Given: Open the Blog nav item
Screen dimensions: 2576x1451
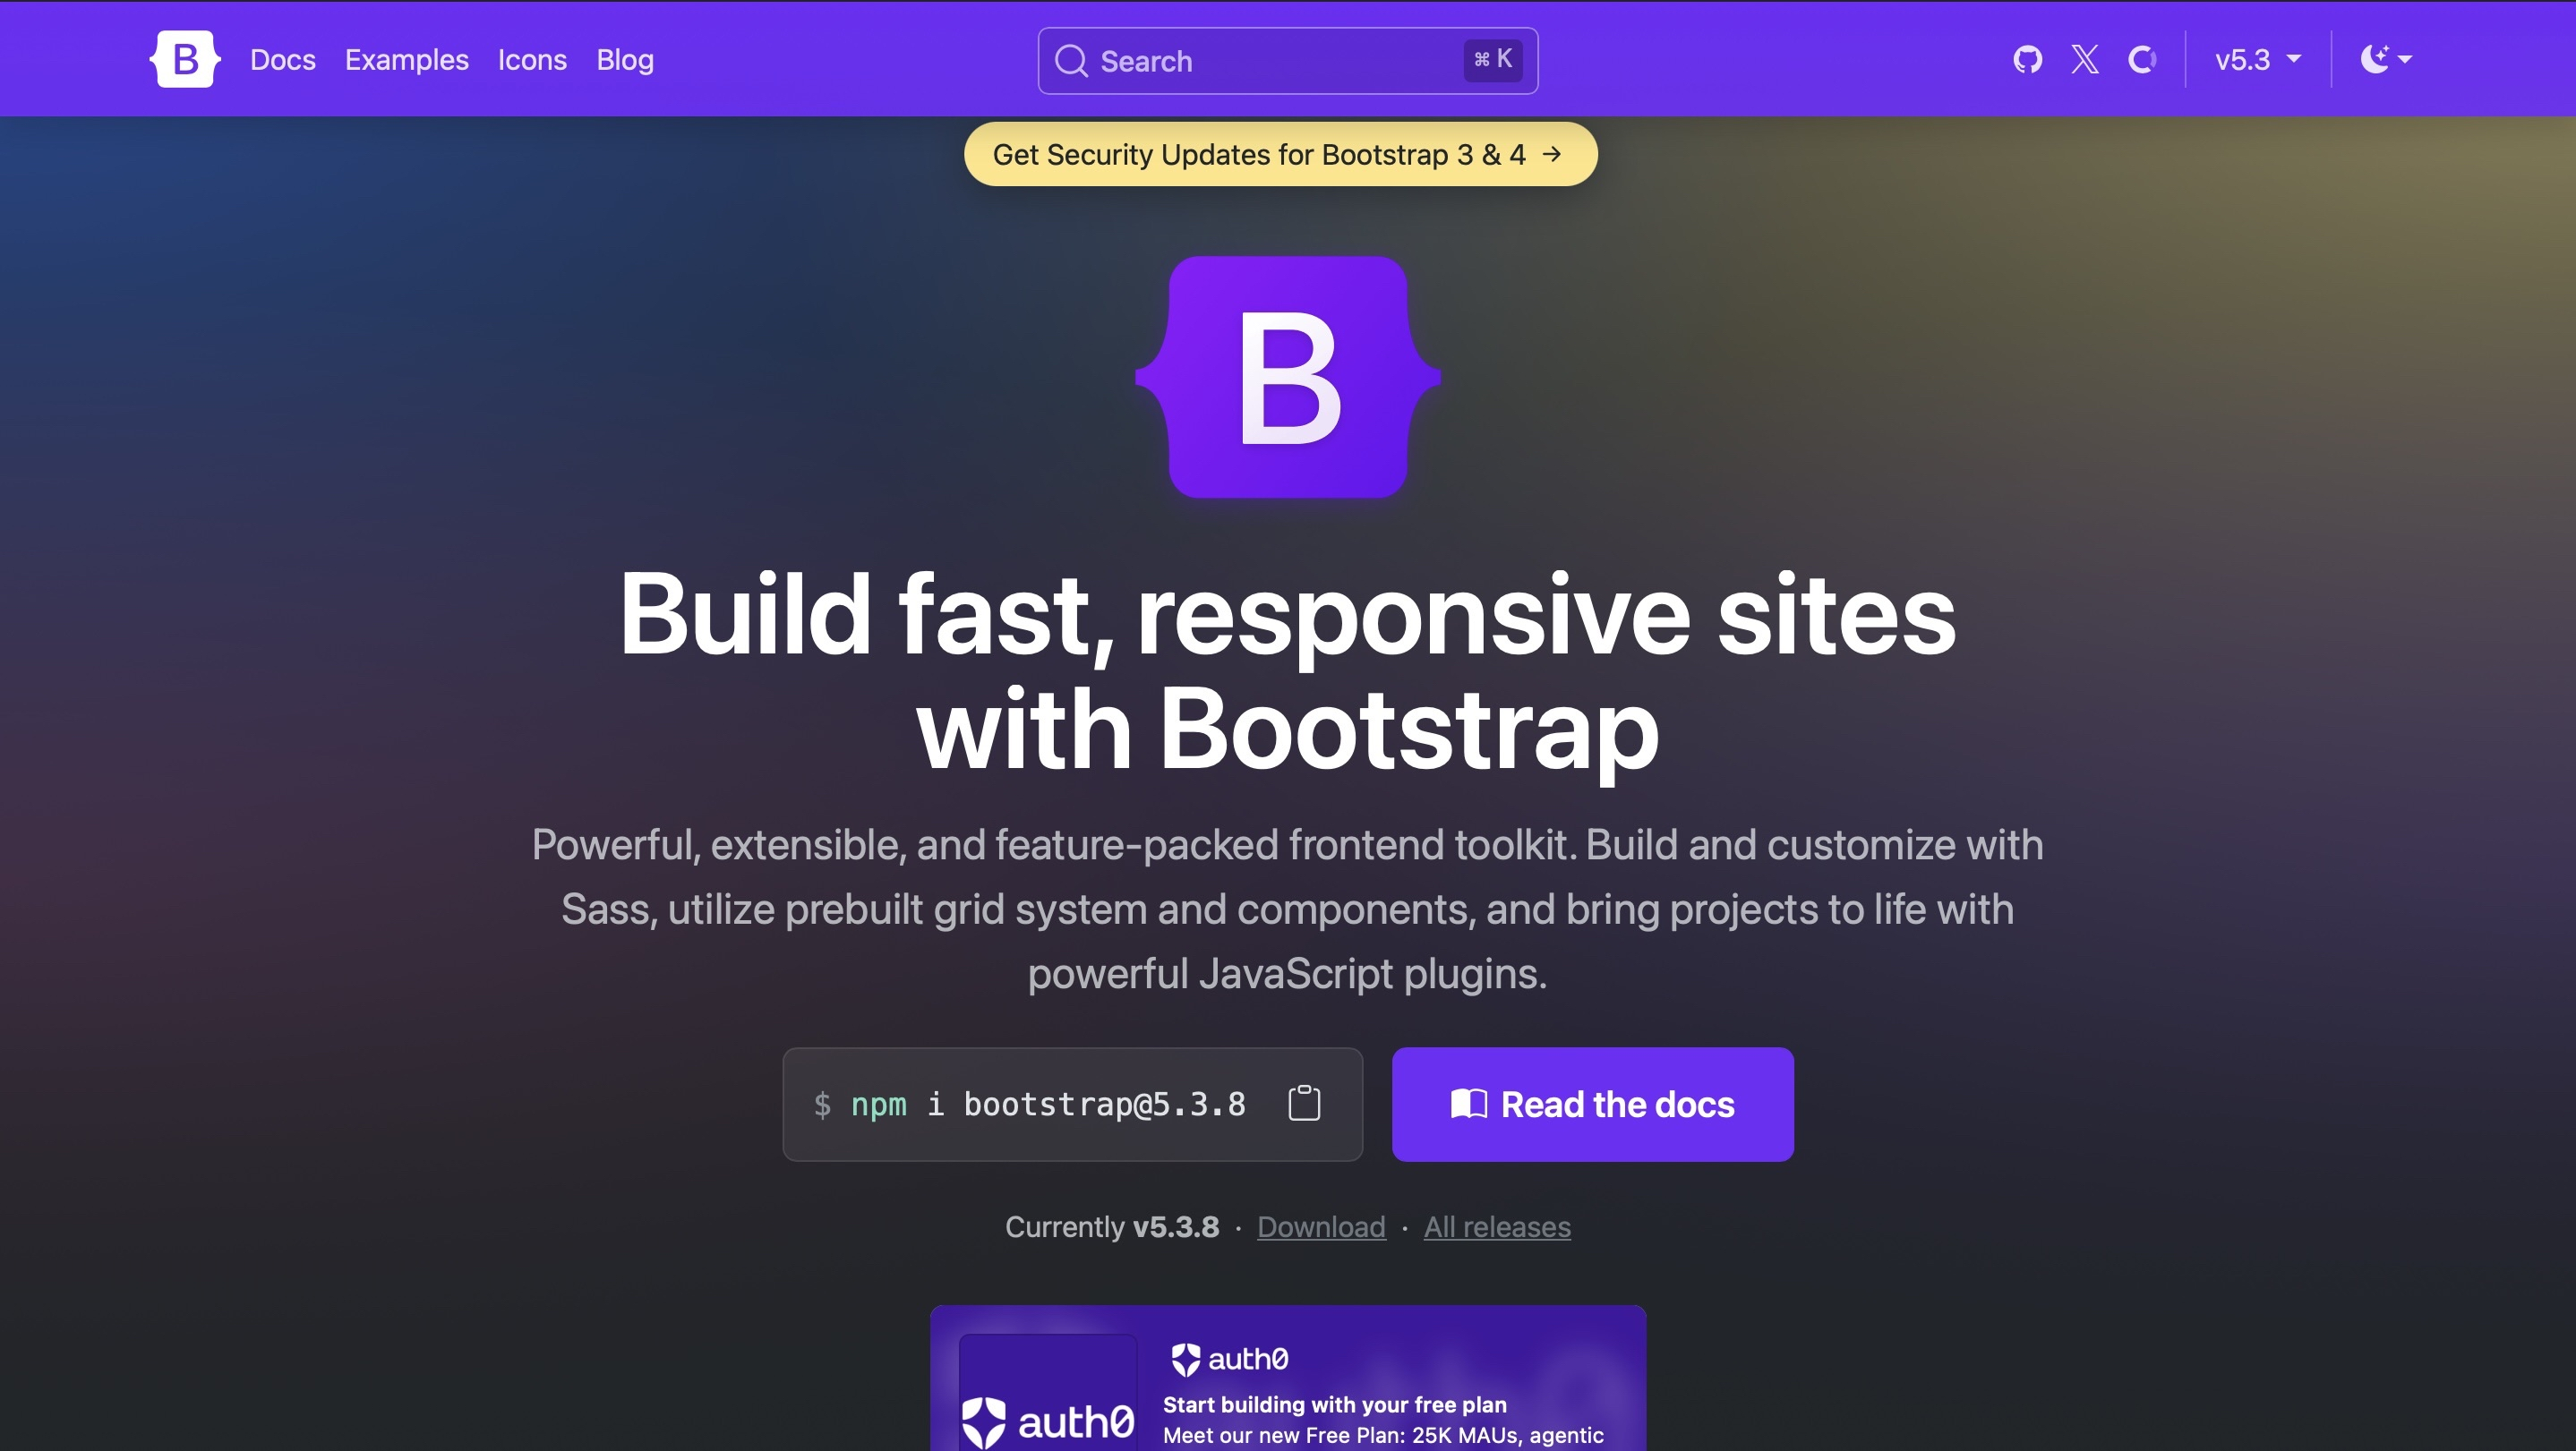Looking at the screenshot, I should pos(625,60).
